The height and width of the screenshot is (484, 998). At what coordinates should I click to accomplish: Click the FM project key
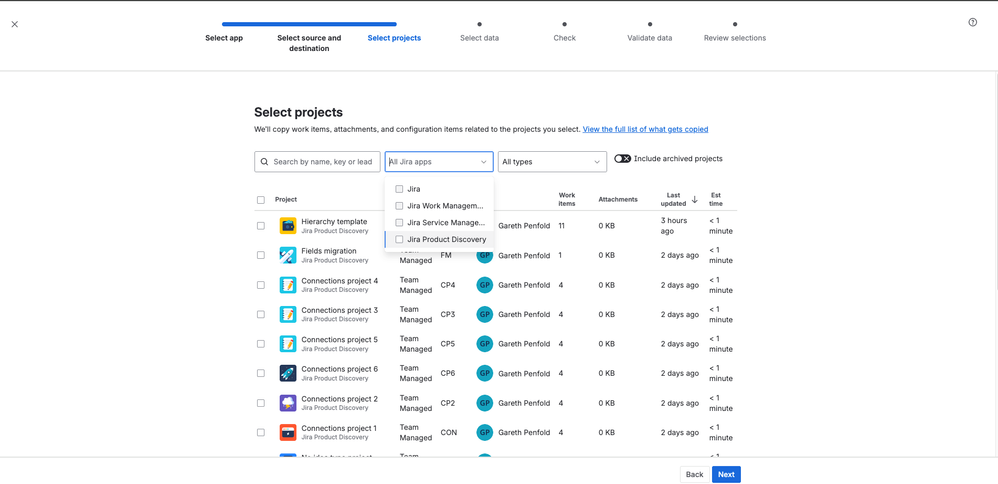[x=446, y=256]
